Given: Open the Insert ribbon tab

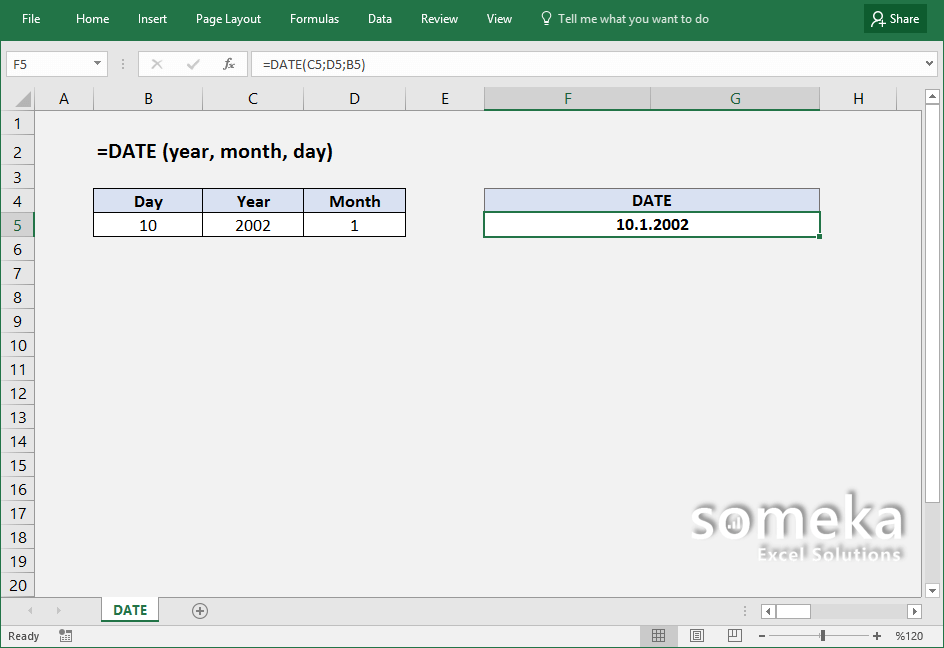Looking at the screenshot, I should point(152,19).
